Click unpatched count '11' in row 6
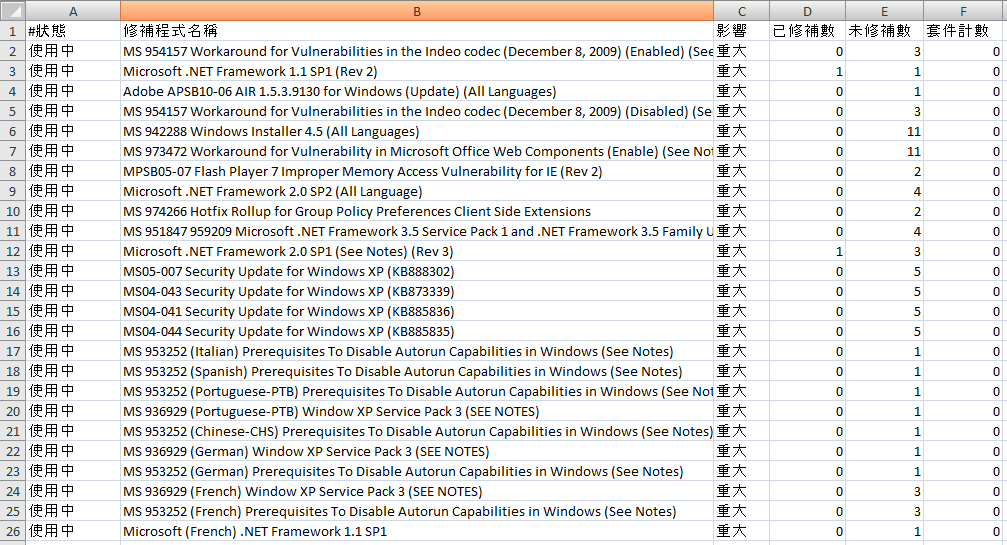Screen dimensions: 1007x545 [x=884, y=131]
